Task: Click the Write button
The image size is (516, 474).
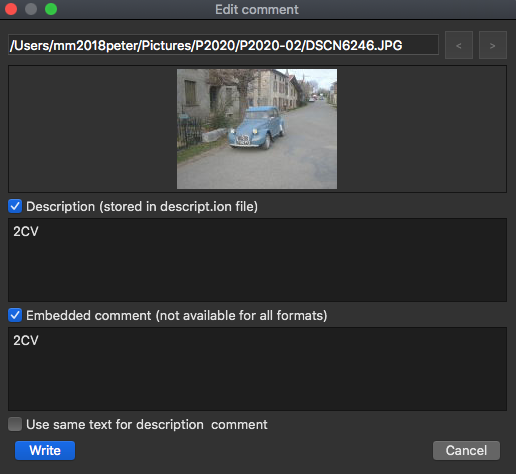Action: pos(45,450)
